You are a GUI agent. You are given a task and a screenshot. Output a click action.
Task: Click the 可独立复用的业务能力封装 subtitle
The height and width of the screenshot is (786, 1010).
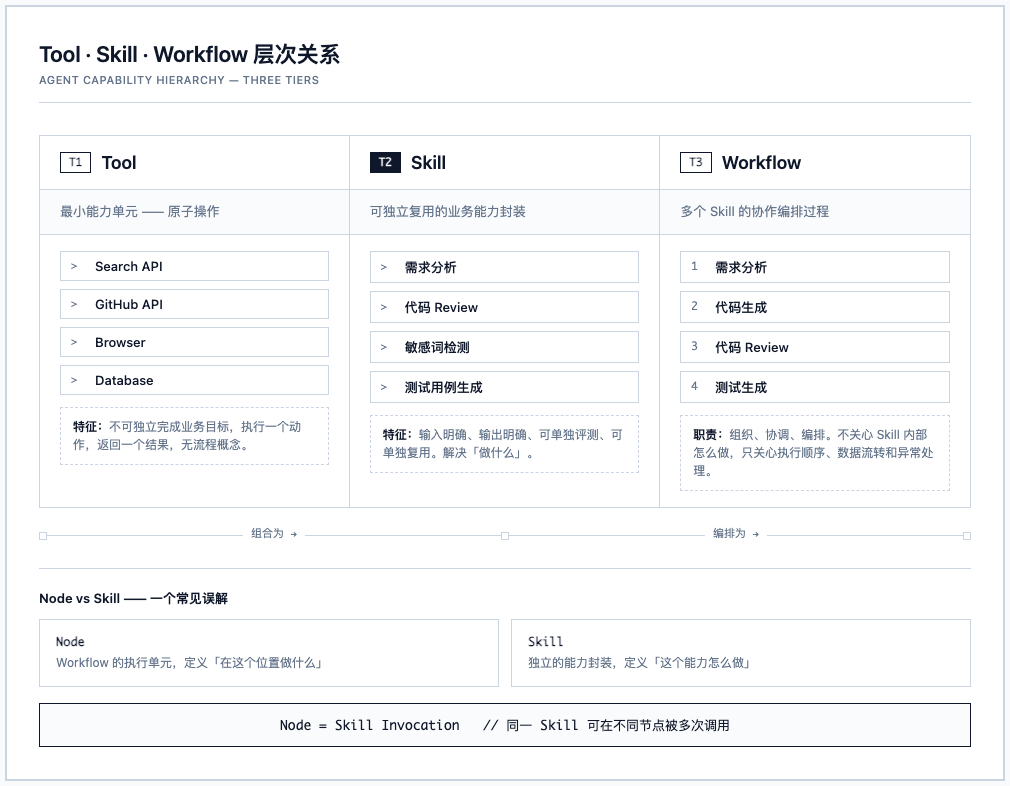tap(448, 211)
